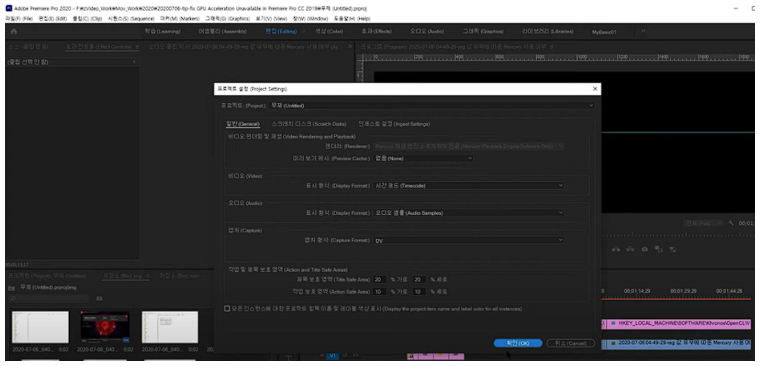Switch to the Ingest Settings tab
The image size is (760, 366).
point(394,124)
